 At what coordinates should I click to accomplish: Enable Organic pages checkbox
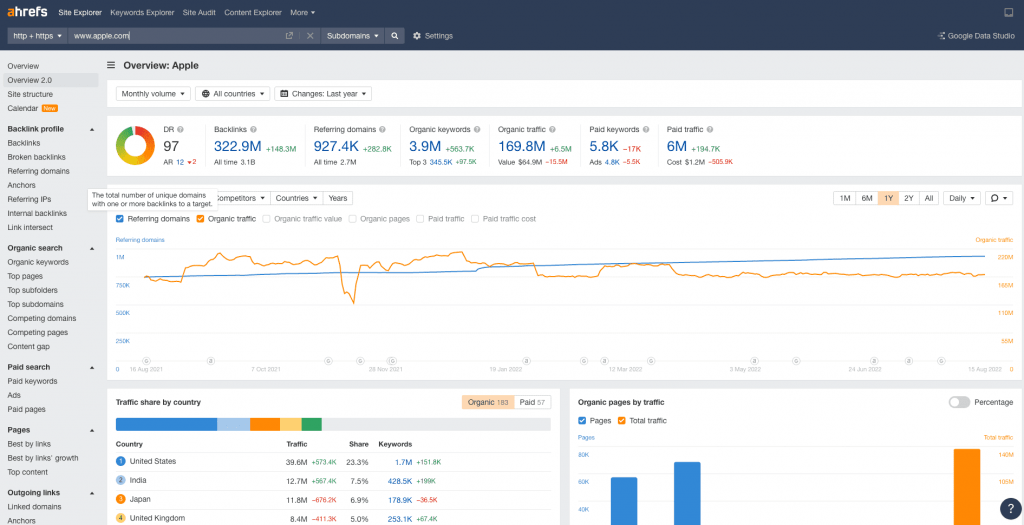coord(353,219)
